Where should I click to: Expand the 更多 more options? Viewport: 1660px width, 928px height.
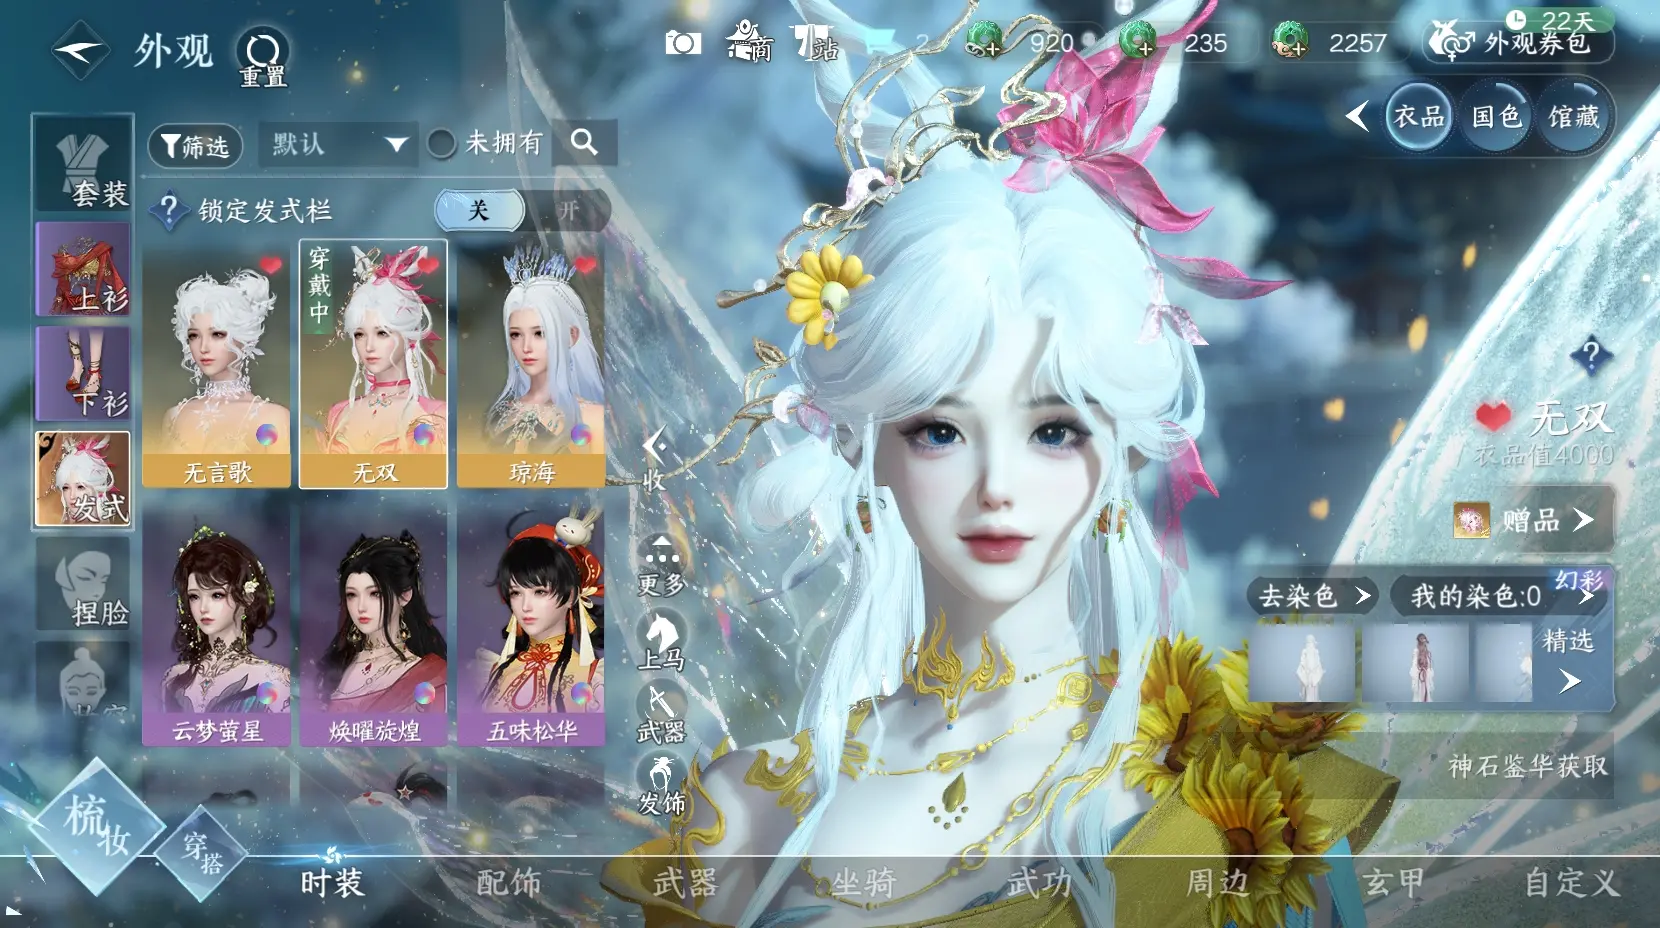pyautogui.click(x=661, y=568)
